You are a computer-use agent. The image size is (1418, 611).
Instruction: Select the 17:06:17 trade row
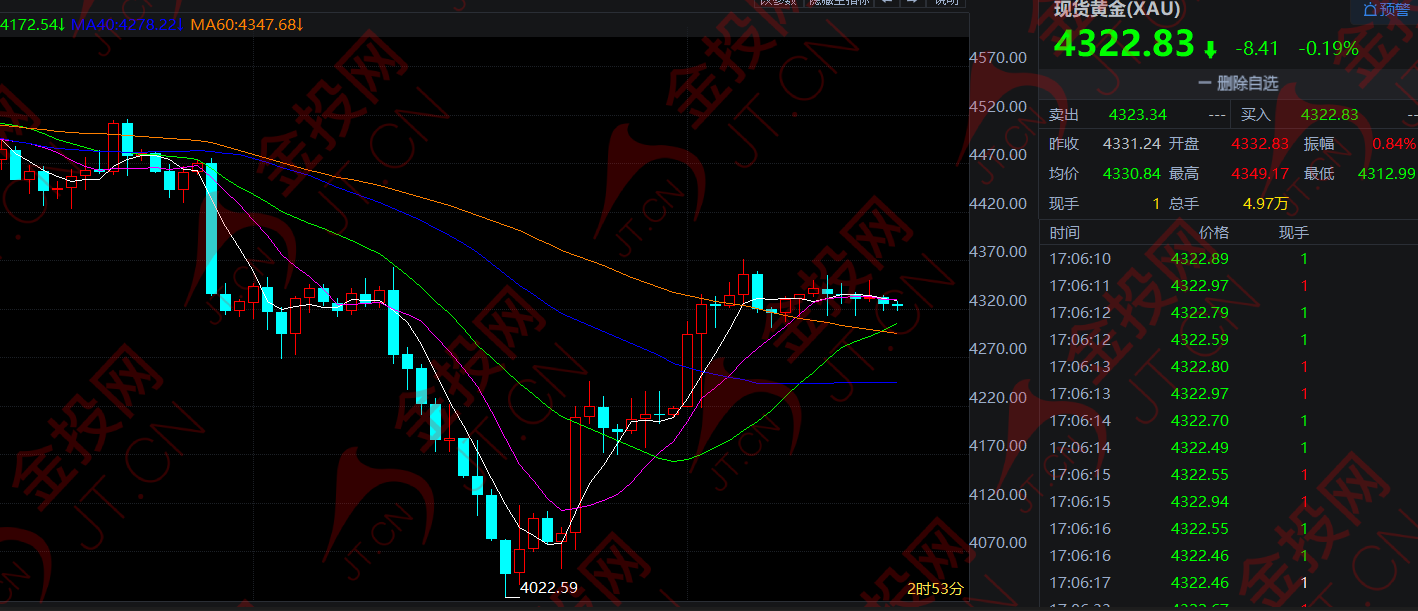[x=1229, y=583]
